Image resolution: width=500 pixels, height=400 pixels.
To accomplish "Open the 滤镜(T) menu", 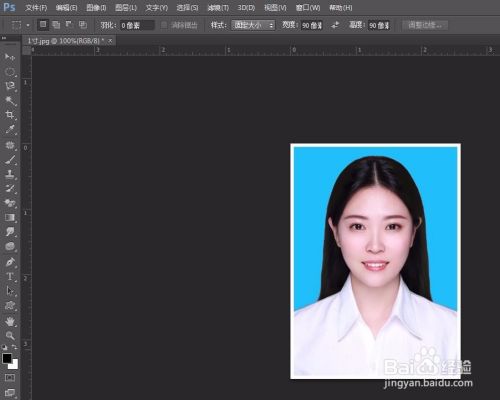I will [x=218, y=8].
